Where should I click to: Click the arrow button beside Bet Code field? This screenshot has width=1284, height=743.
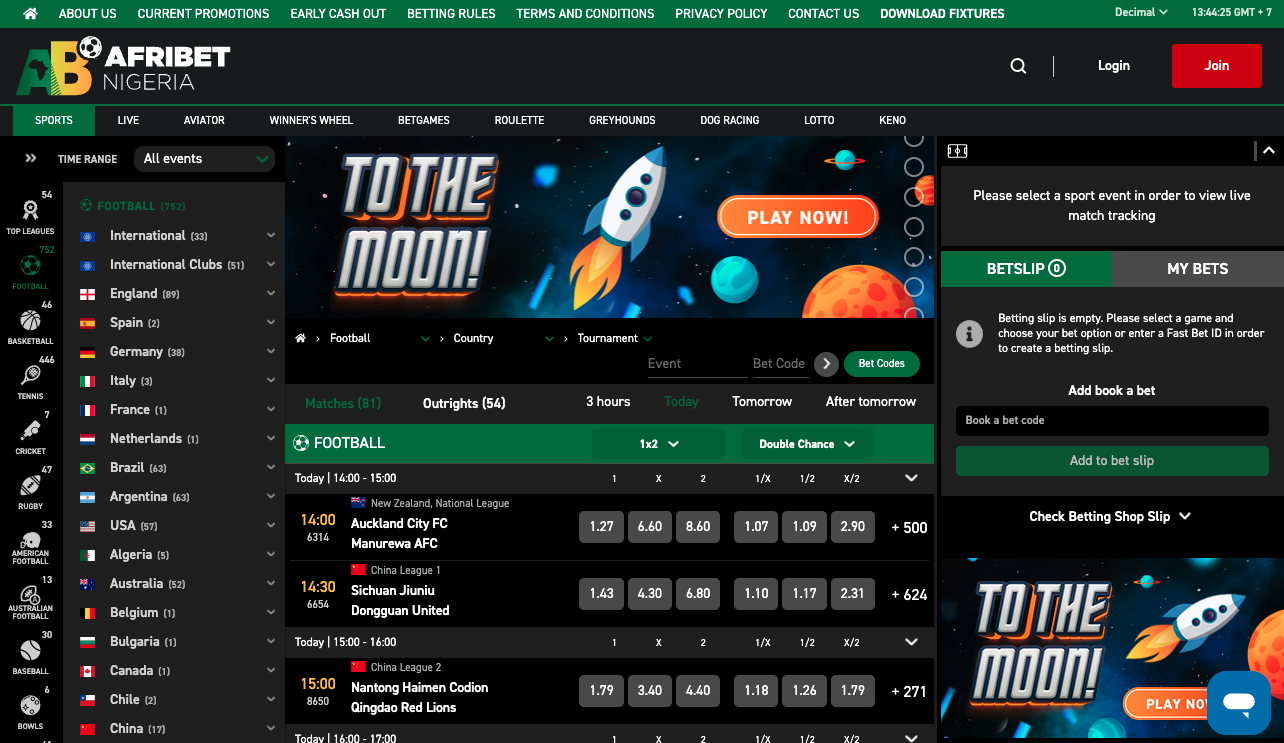click(x=825, y=364)
